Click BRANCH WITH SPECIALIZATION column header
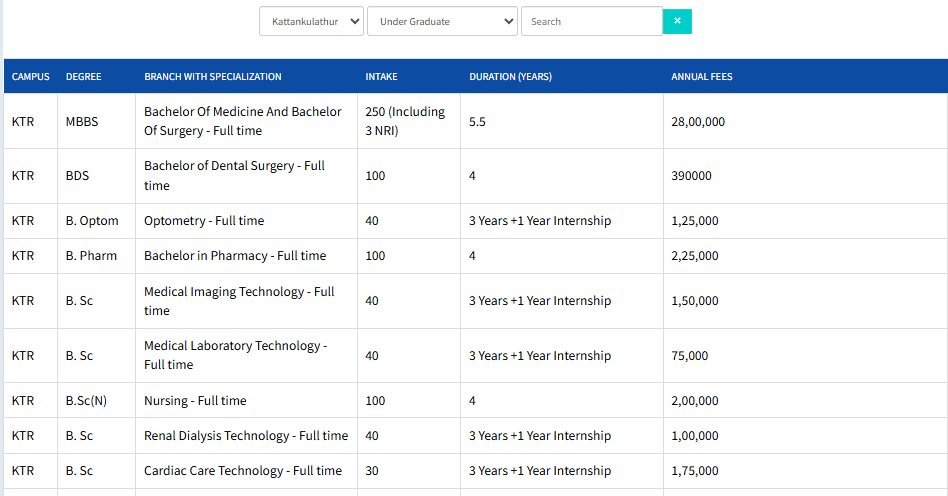This screenshot has width=948, height=496. 213,77
